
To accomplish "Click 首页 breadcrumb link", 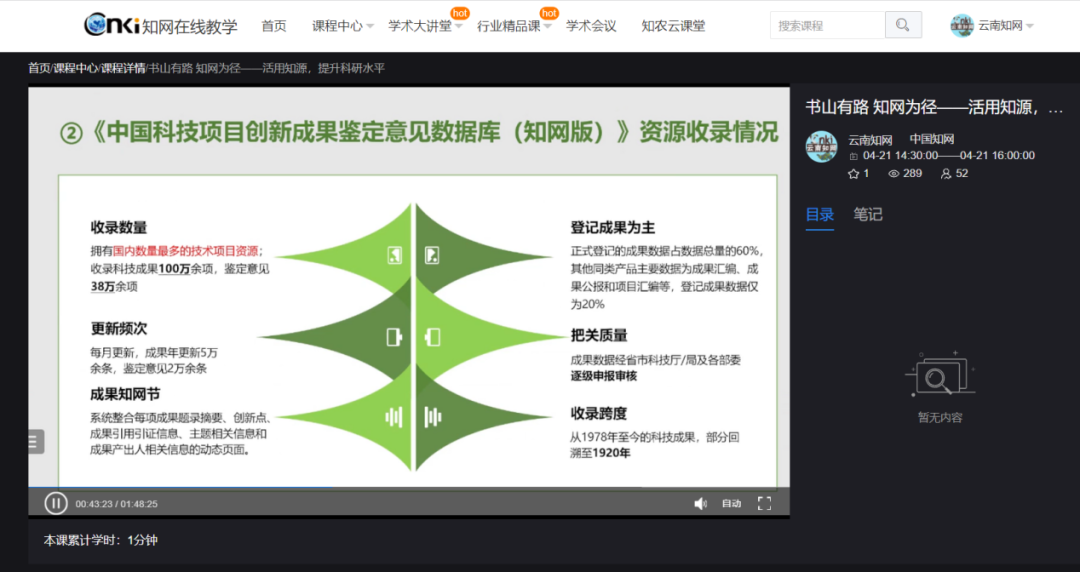I will [x=39, y=68].
